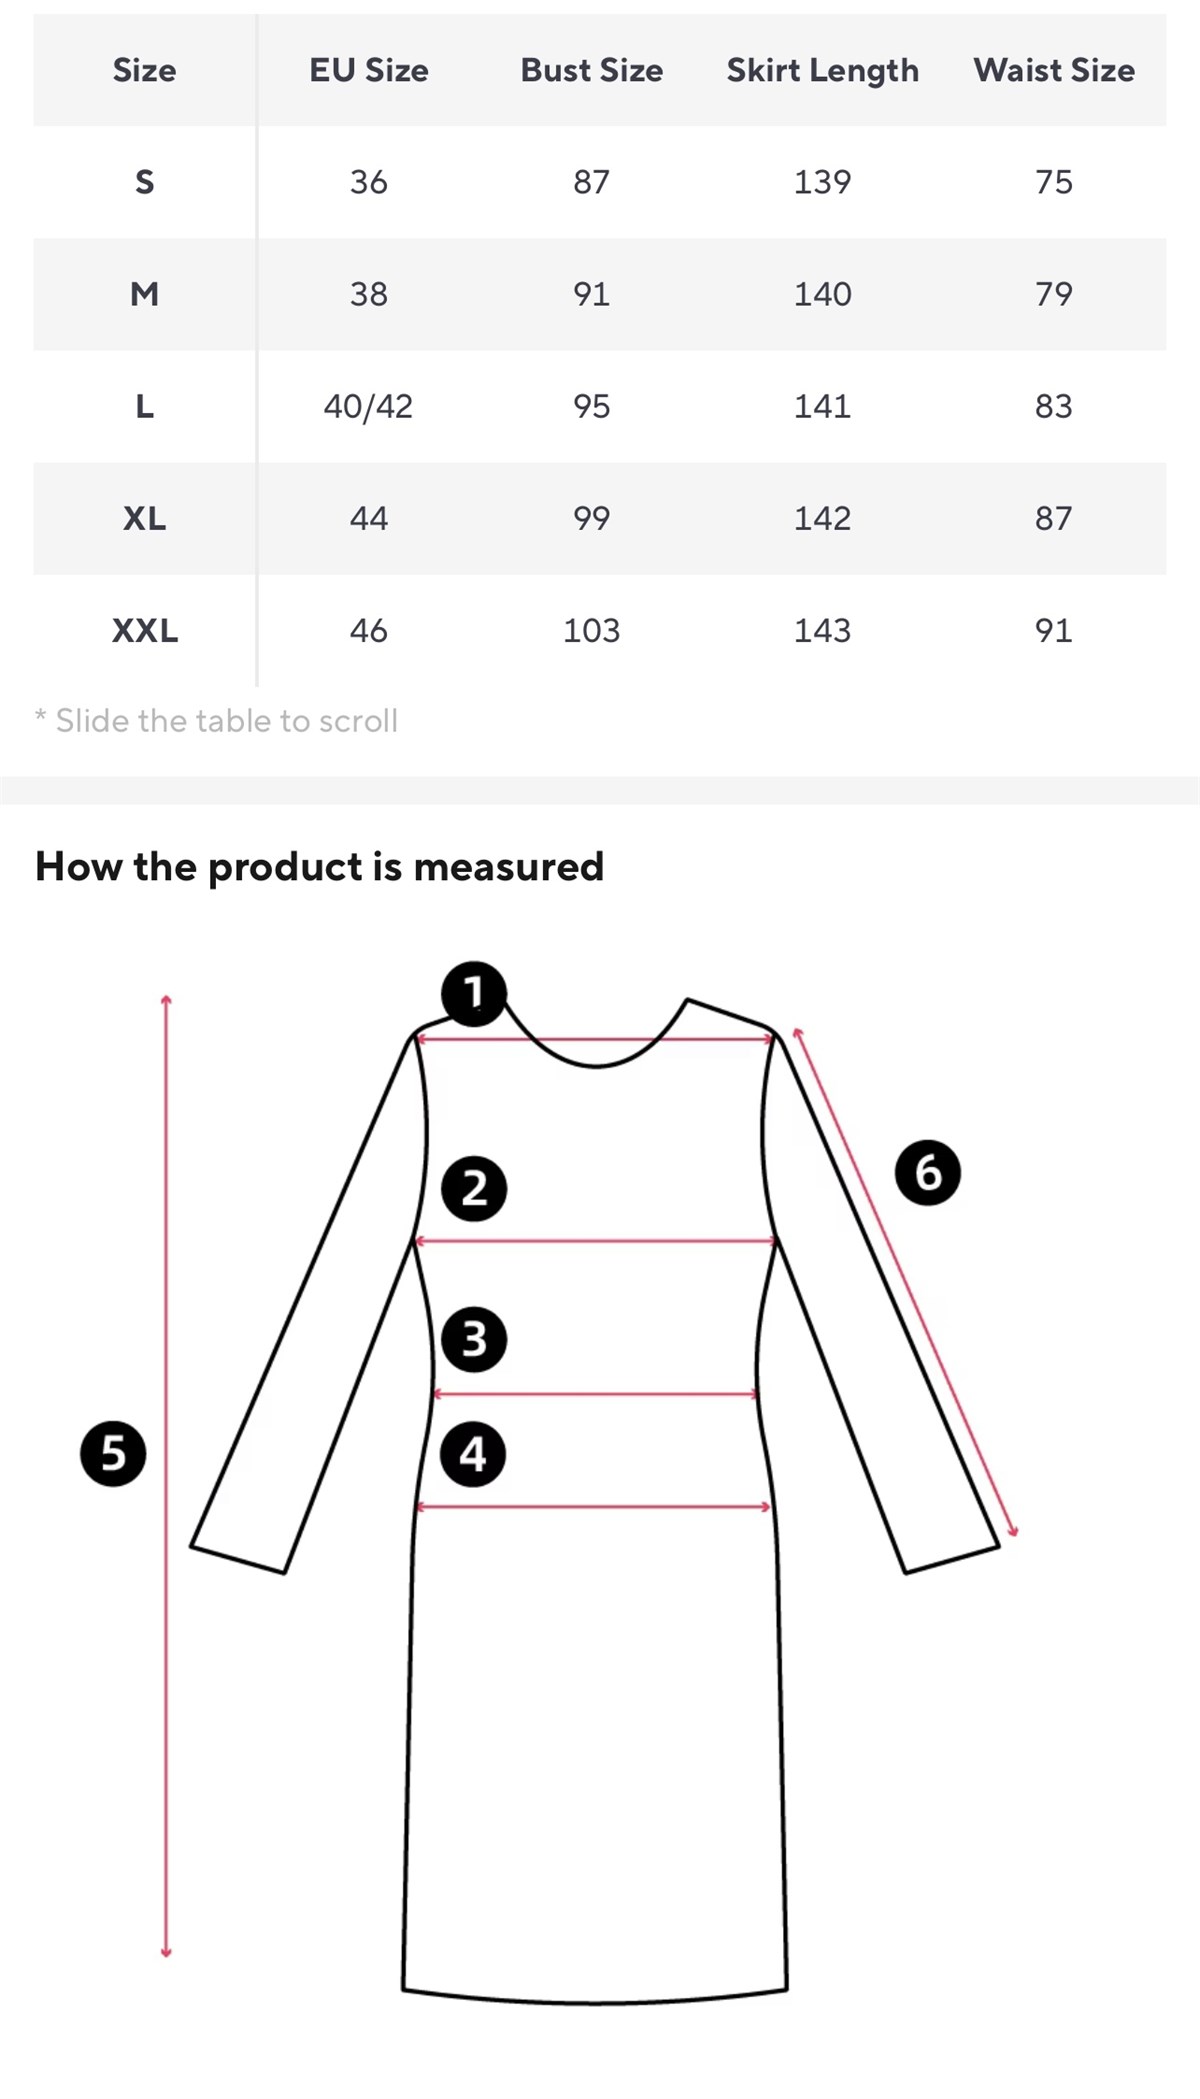Click the 'How the product is measured' heading
Image resolution: width=1200 pixels, height=2099 pixels.
click(319, 866)
